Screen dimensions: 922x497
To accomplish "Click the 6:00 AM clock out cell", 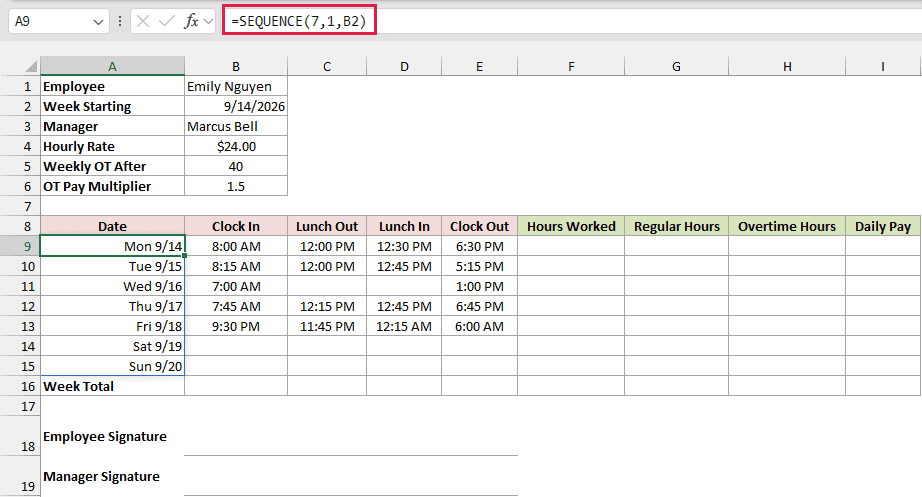I will (479, 326).
